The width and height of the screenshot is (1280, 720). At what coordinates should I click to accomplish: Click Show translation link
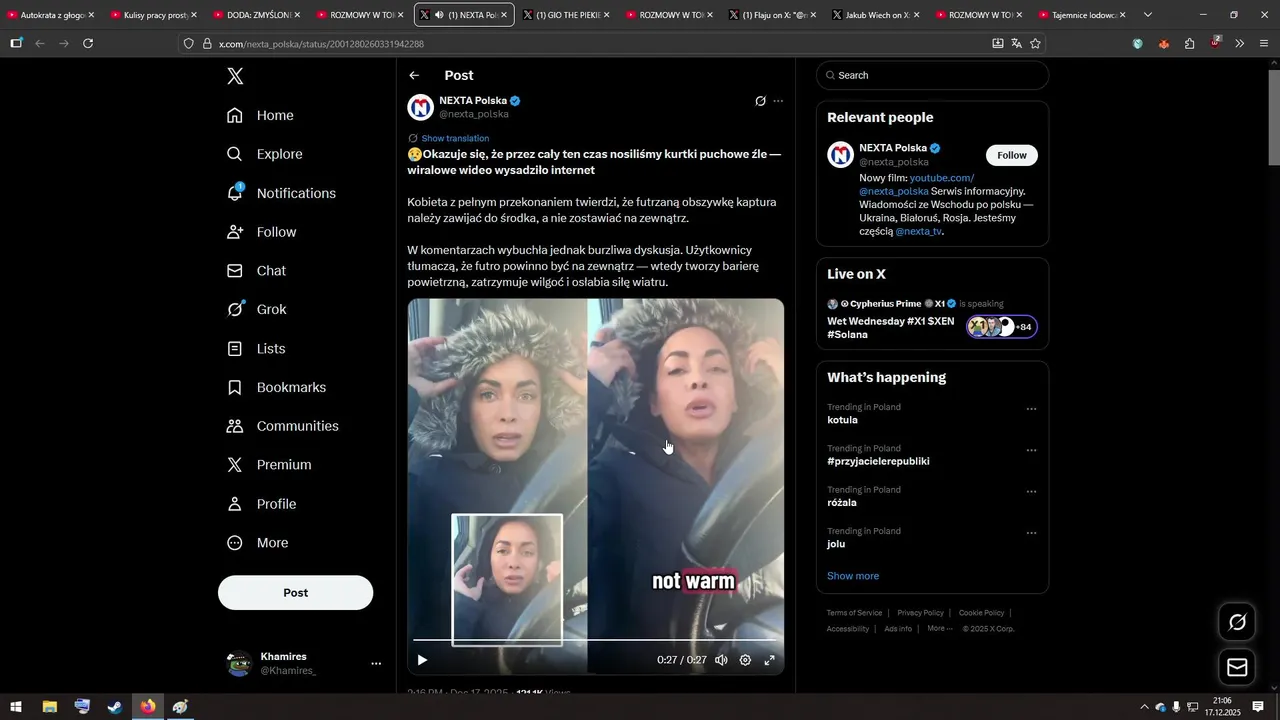pos(455,138)
